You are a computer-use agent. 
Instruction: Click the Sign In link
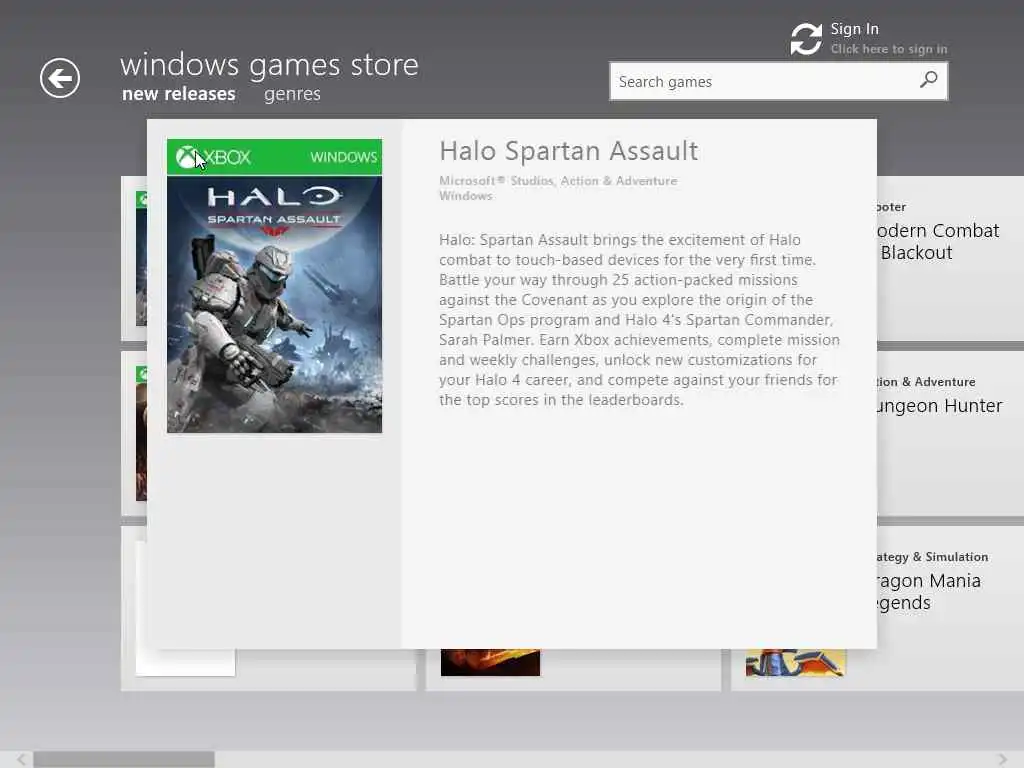(x=854, y=29)
